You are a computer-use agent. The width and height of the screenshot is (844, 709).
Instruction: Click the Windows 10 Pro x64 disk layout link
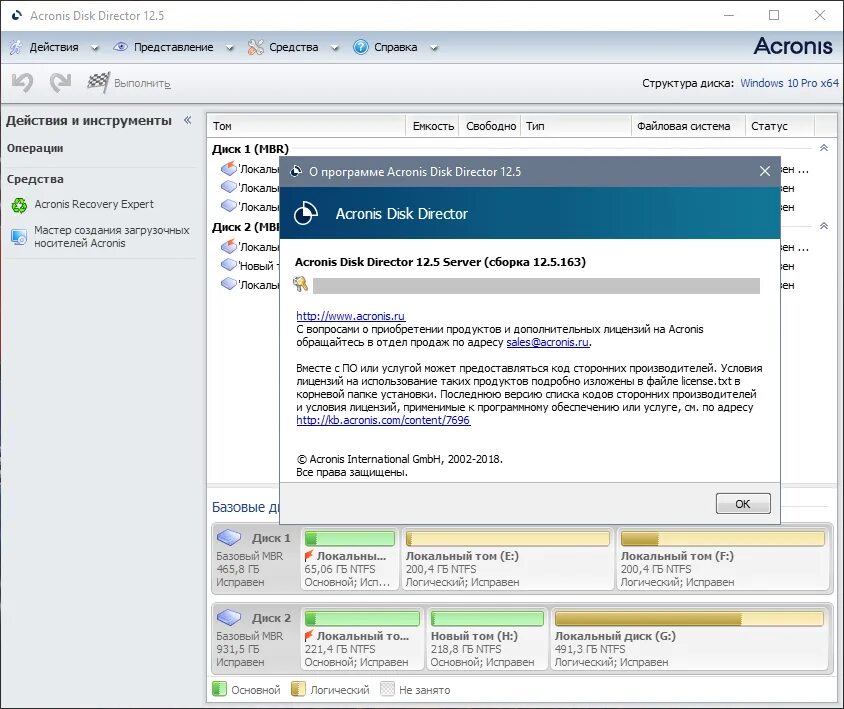[789, 83]
